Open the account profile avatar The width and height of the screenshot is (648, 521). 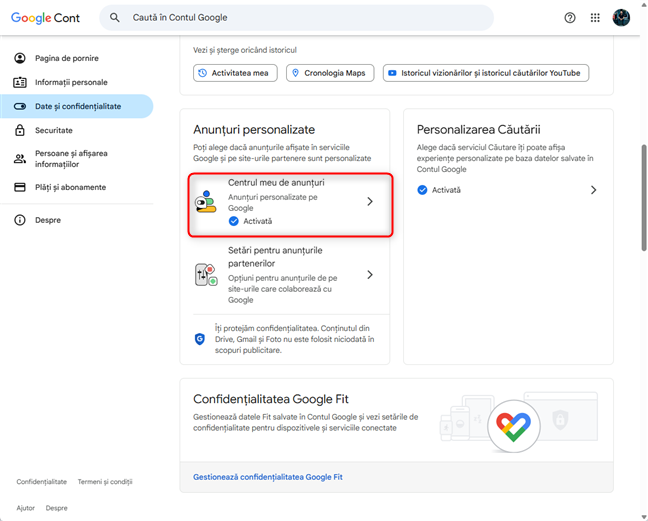[621, 17]
